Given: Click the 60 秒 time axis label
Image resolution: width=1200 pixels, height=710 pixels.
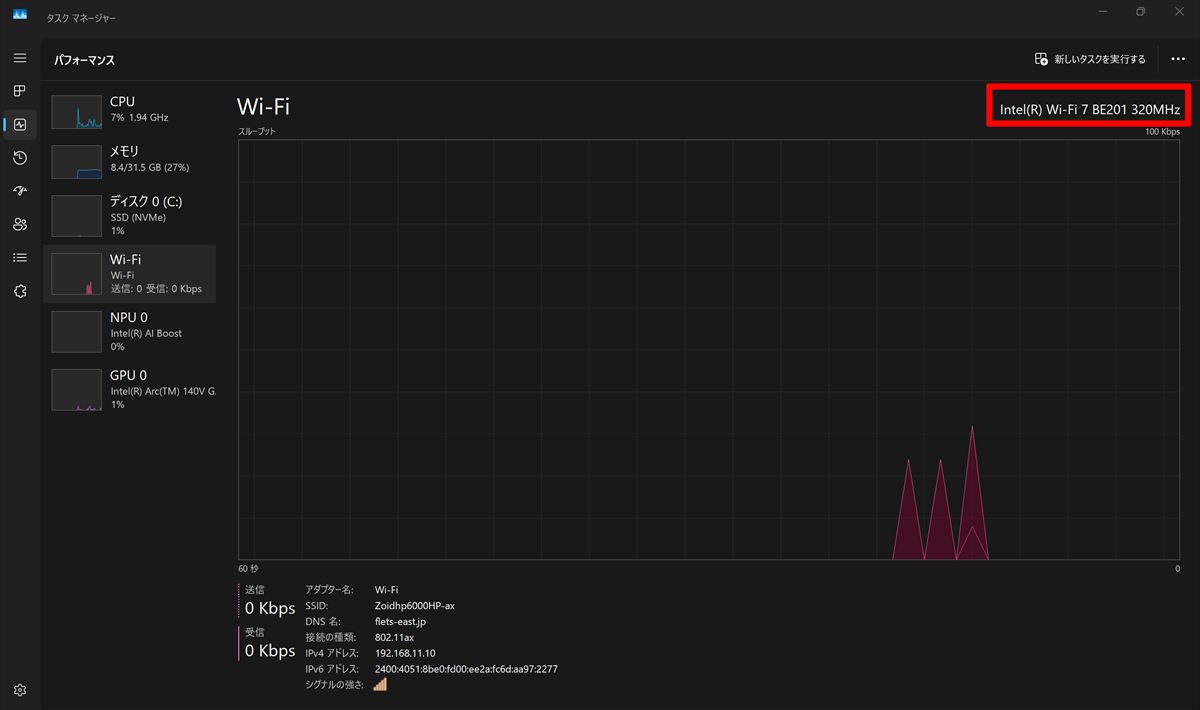Looking at the screenshot, I should [248, 568].
